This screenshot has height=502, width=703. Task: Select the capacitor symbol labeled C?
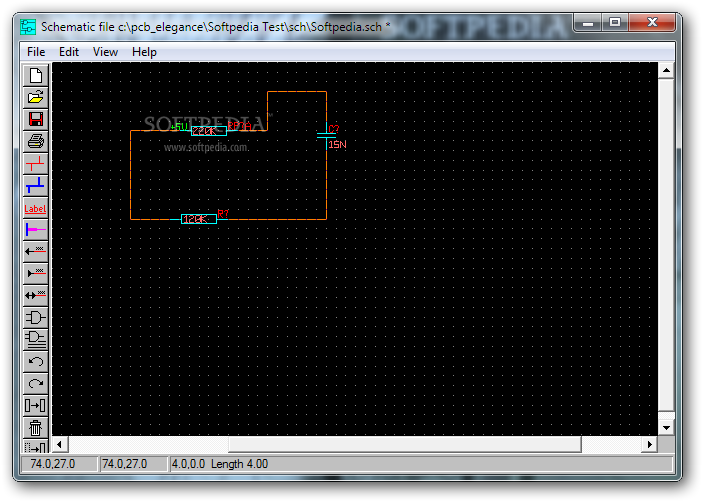[326, 135]
